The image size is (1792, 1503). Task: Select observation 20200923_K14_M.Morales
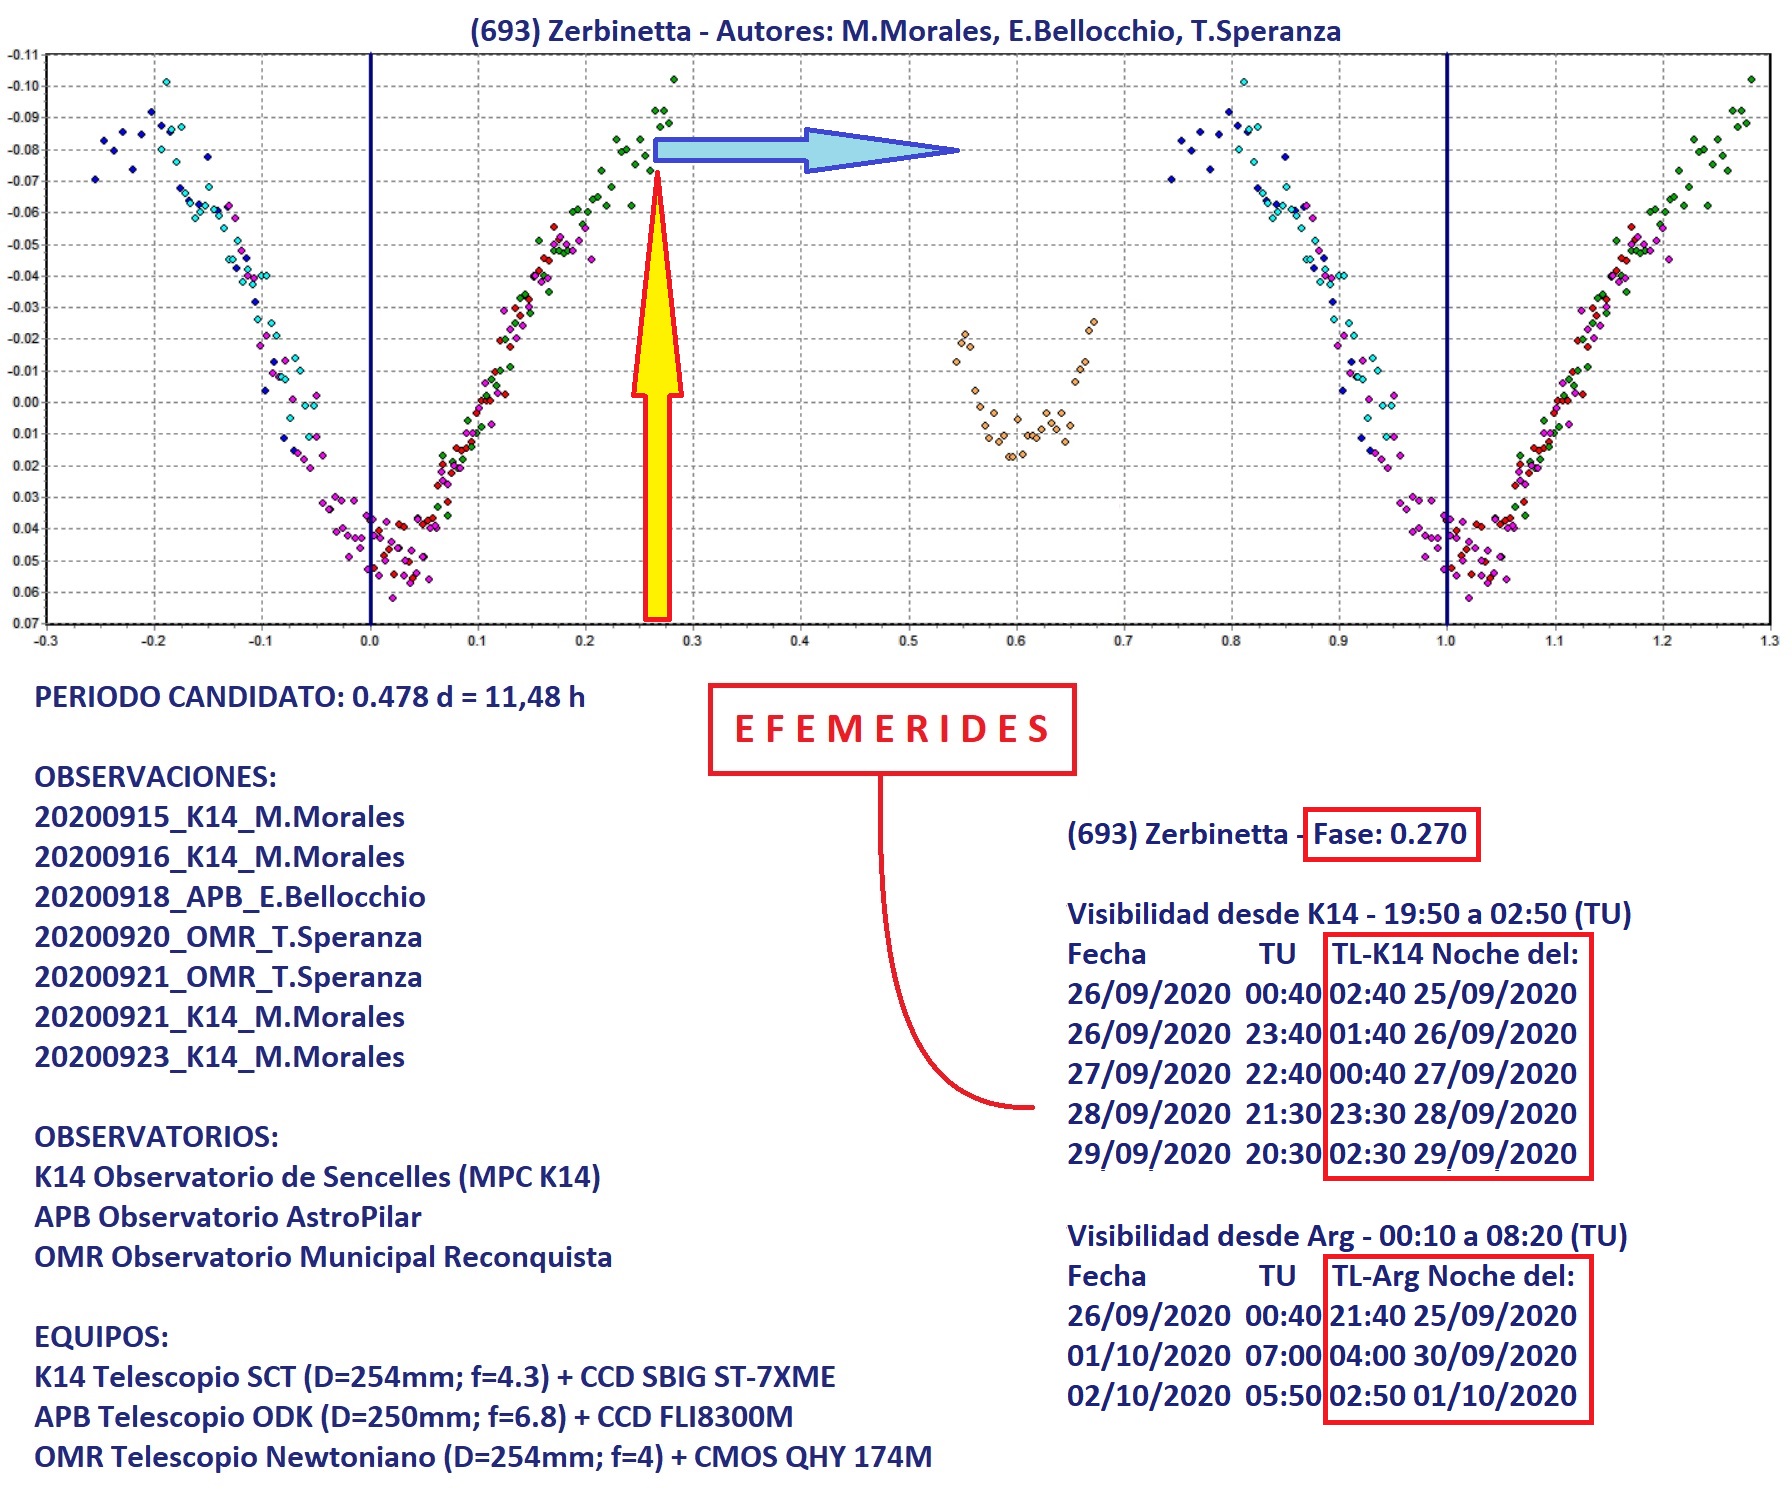point(219,1057)
